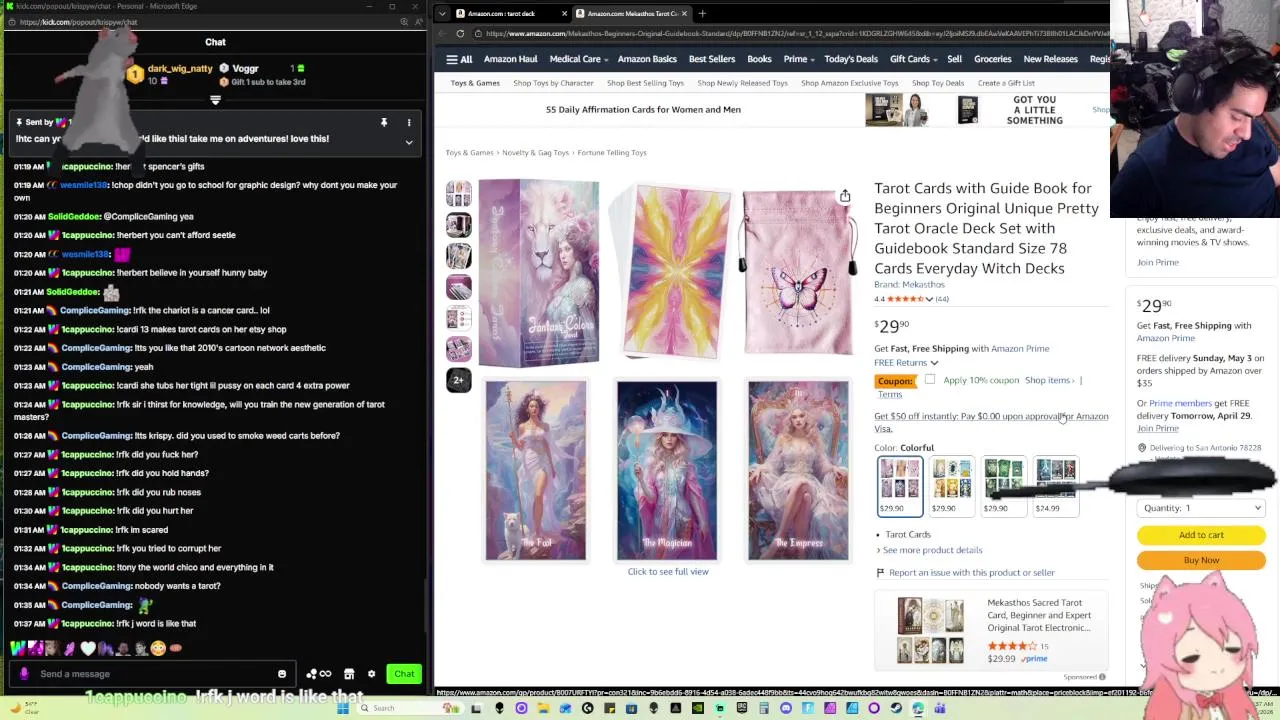Open Shop Toys by Character submenu
The width and height of the screenshot is (1280, 720).
(x=553, y=83)
